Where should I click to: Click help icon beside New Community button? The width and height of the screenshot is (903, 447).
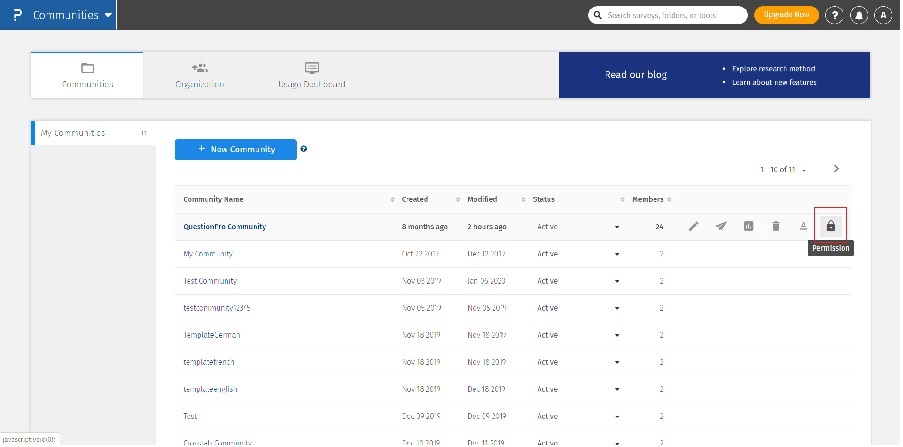pyautogui.click(x=304, y=149)
